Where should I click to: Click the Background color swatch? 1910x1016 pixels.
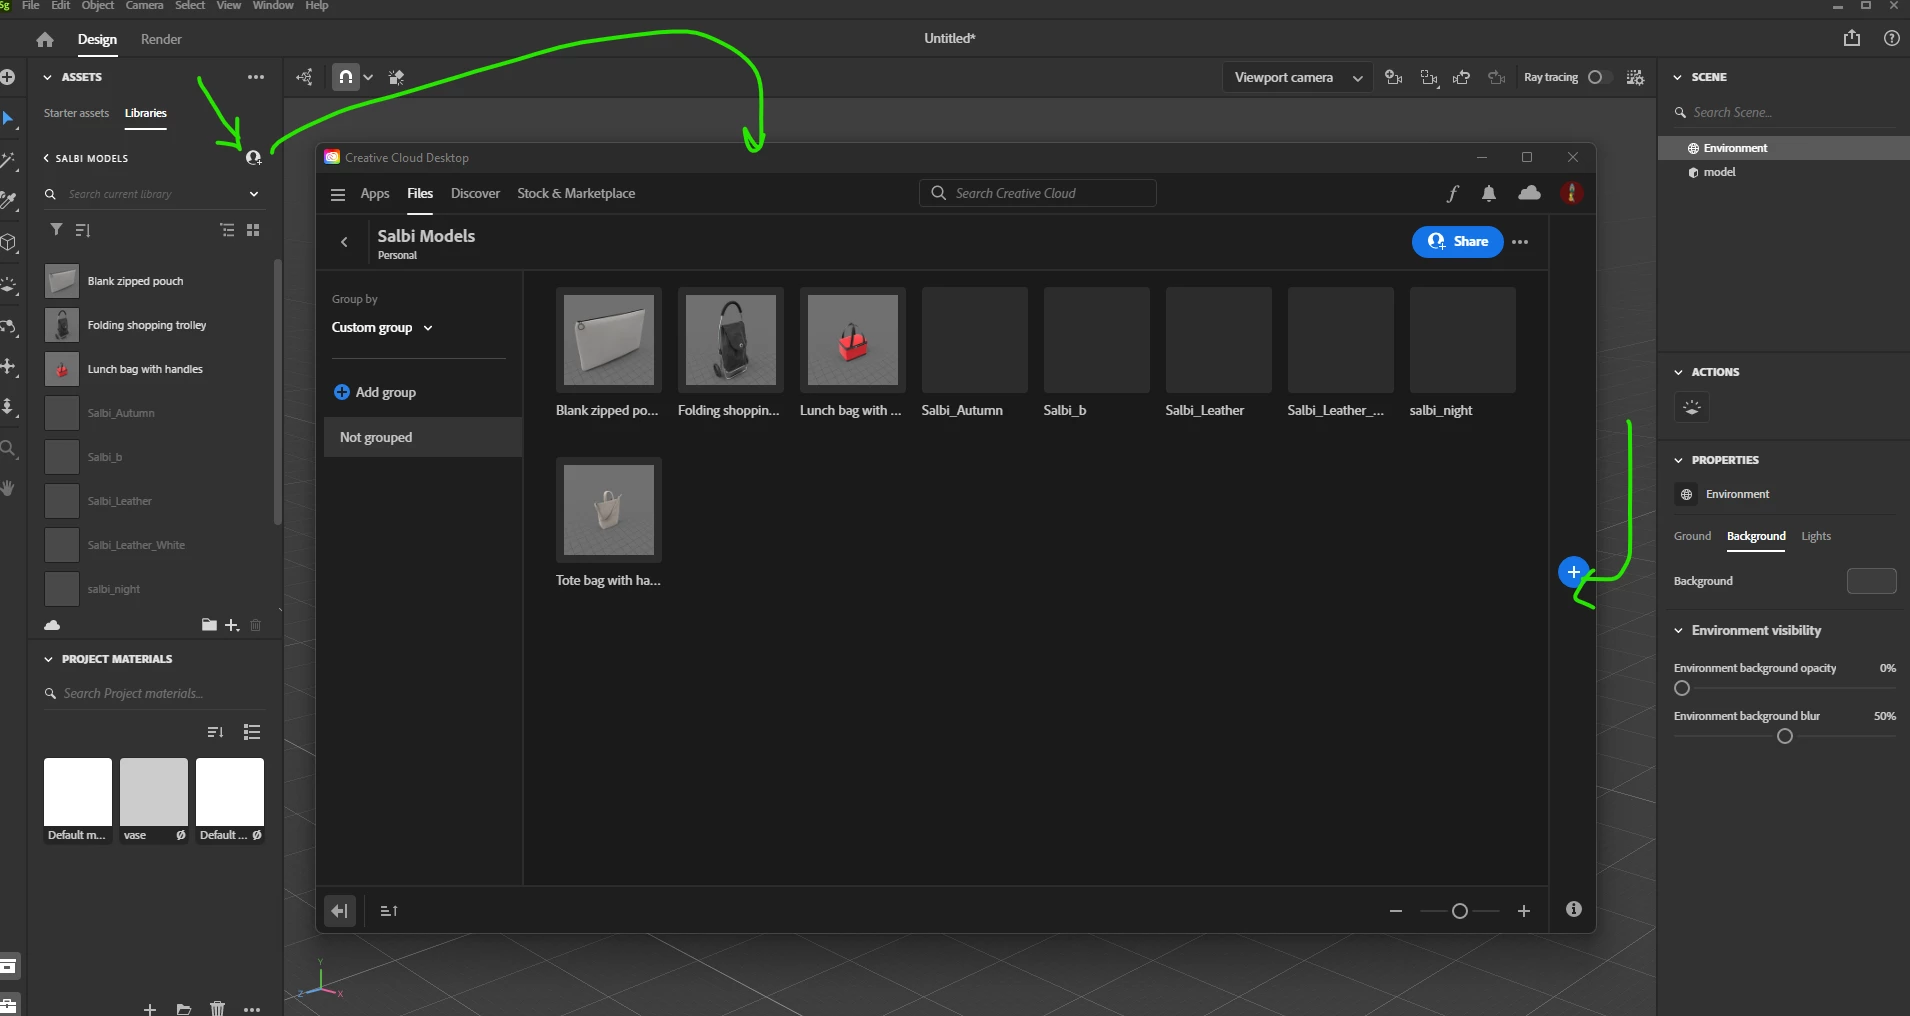1871,581
